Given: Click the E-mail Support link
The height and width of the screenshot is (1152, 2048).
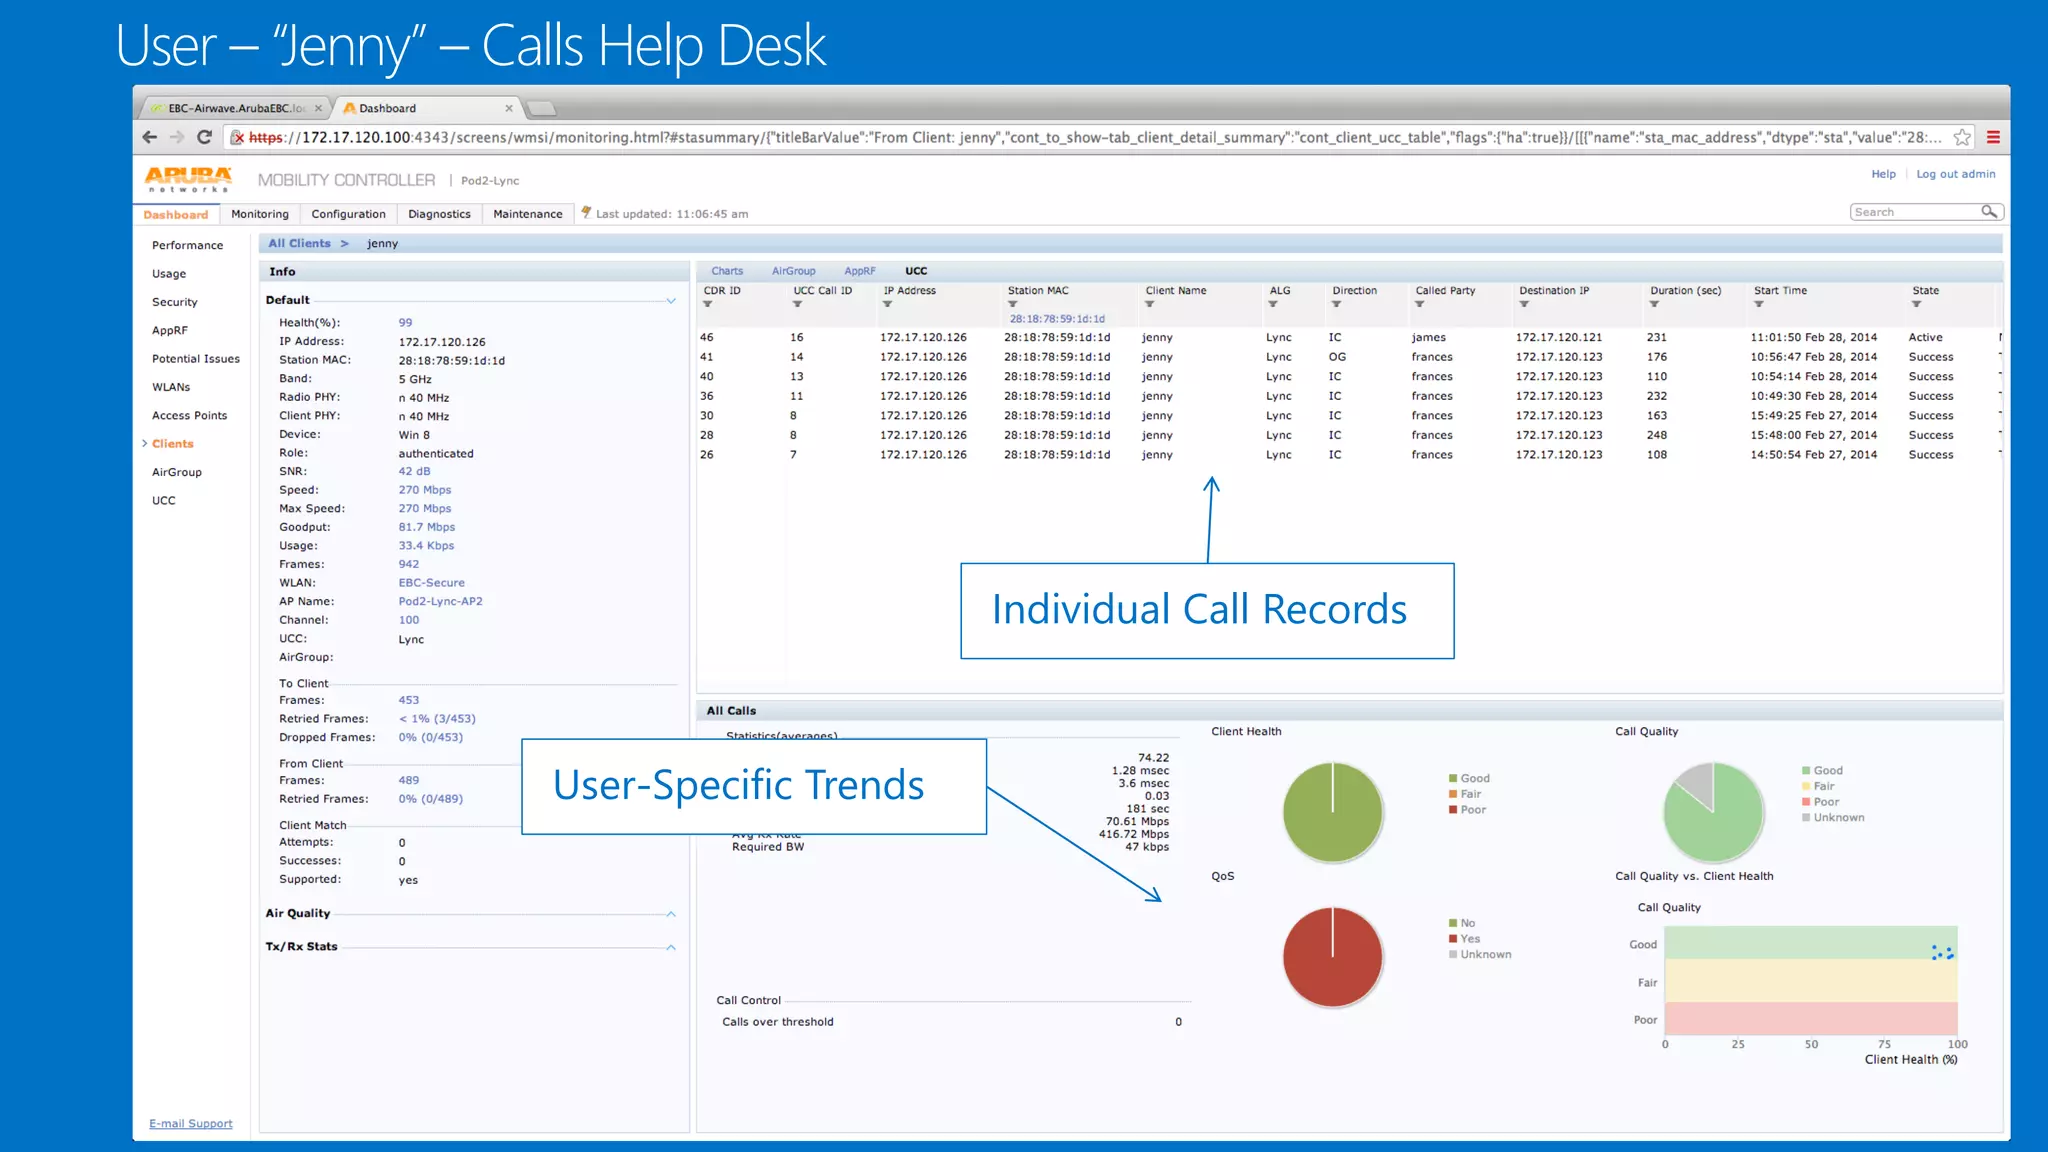Looking at the screenshot, I should point(191,1124).
